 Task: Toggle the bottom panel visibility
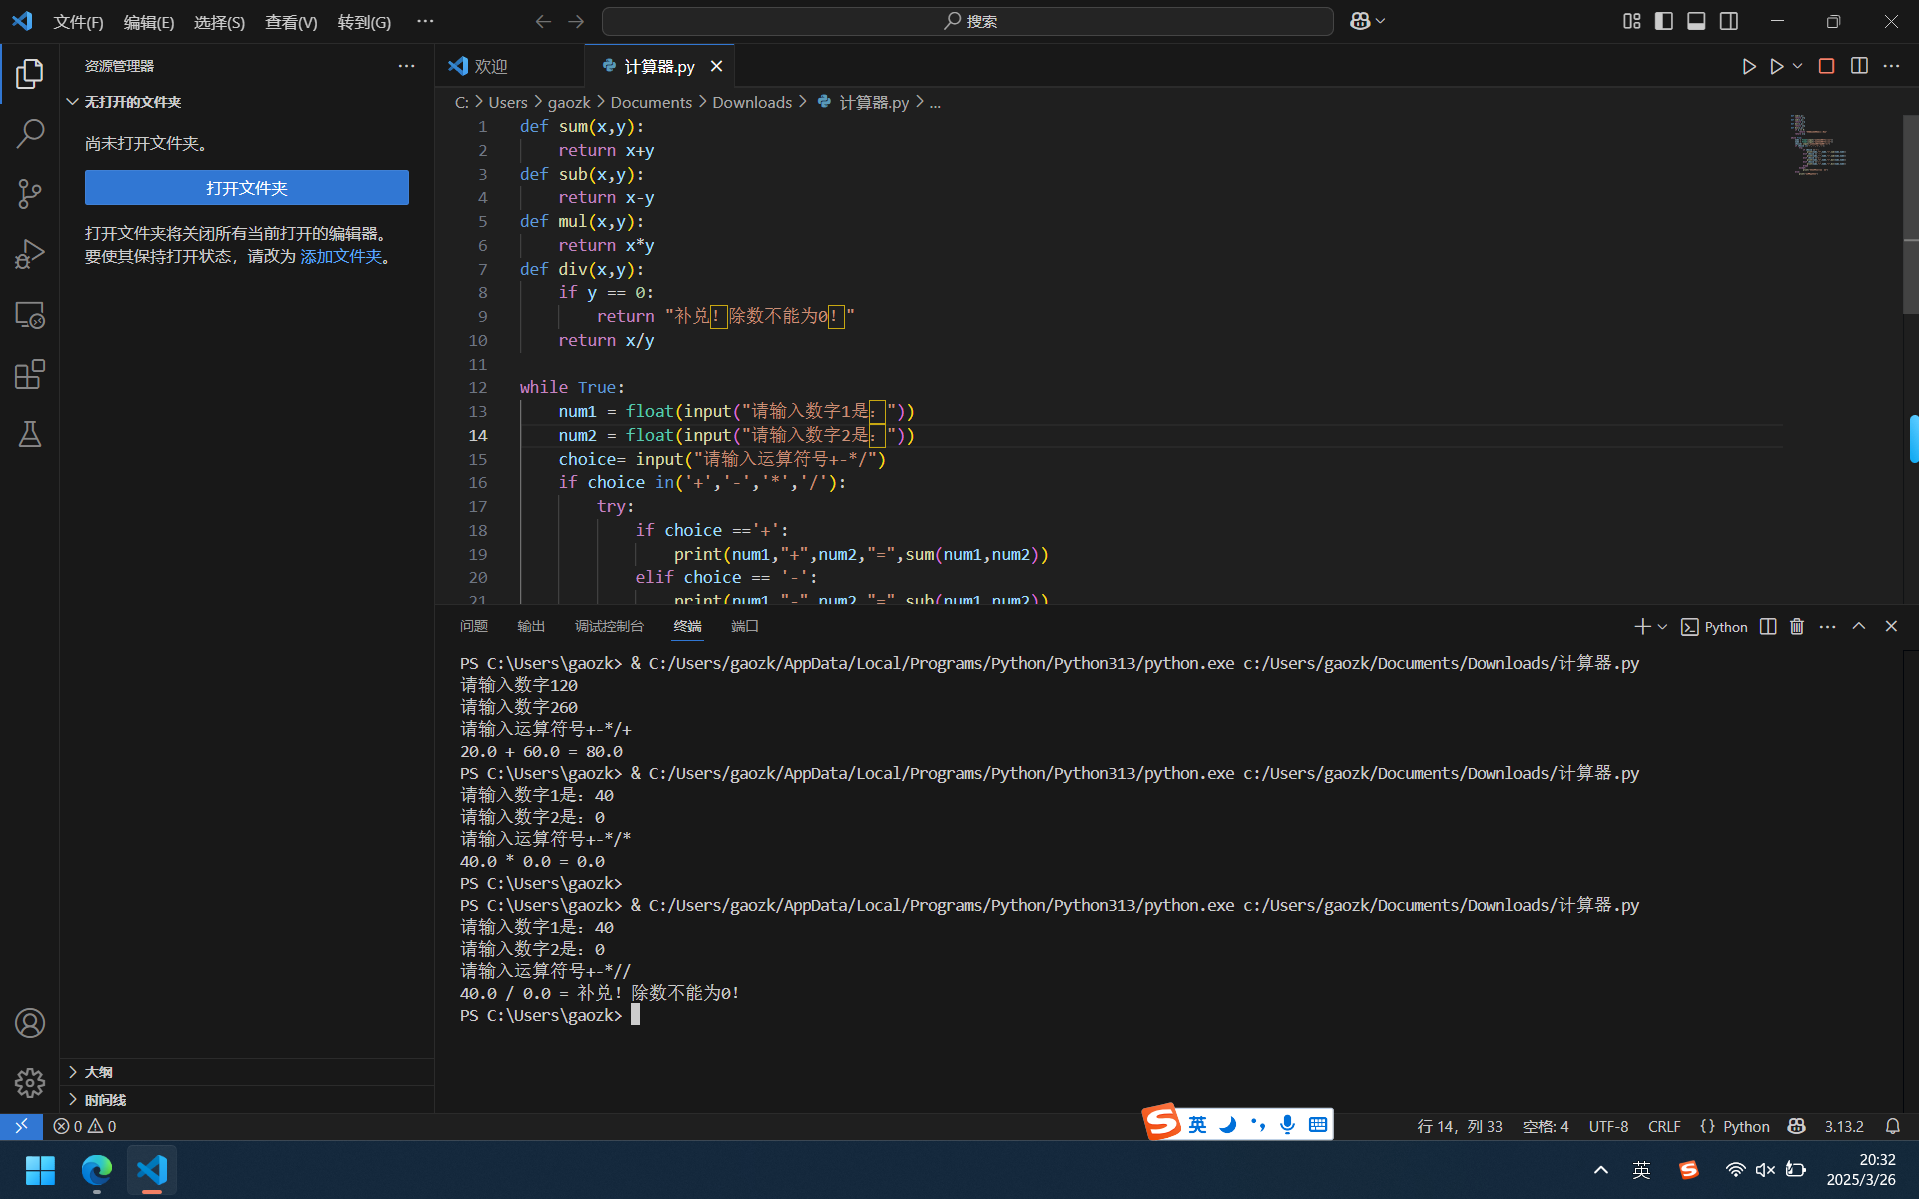point(1696,21)
